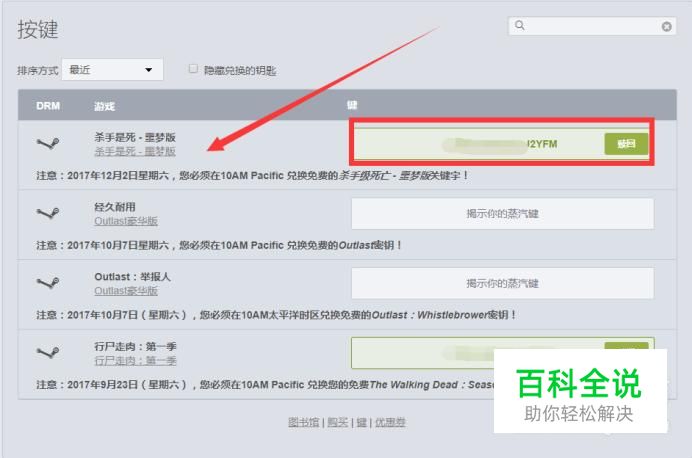Click the 行尸走肉:第一季 game title text
The image size is (692, 458).
tap(135, 346)
